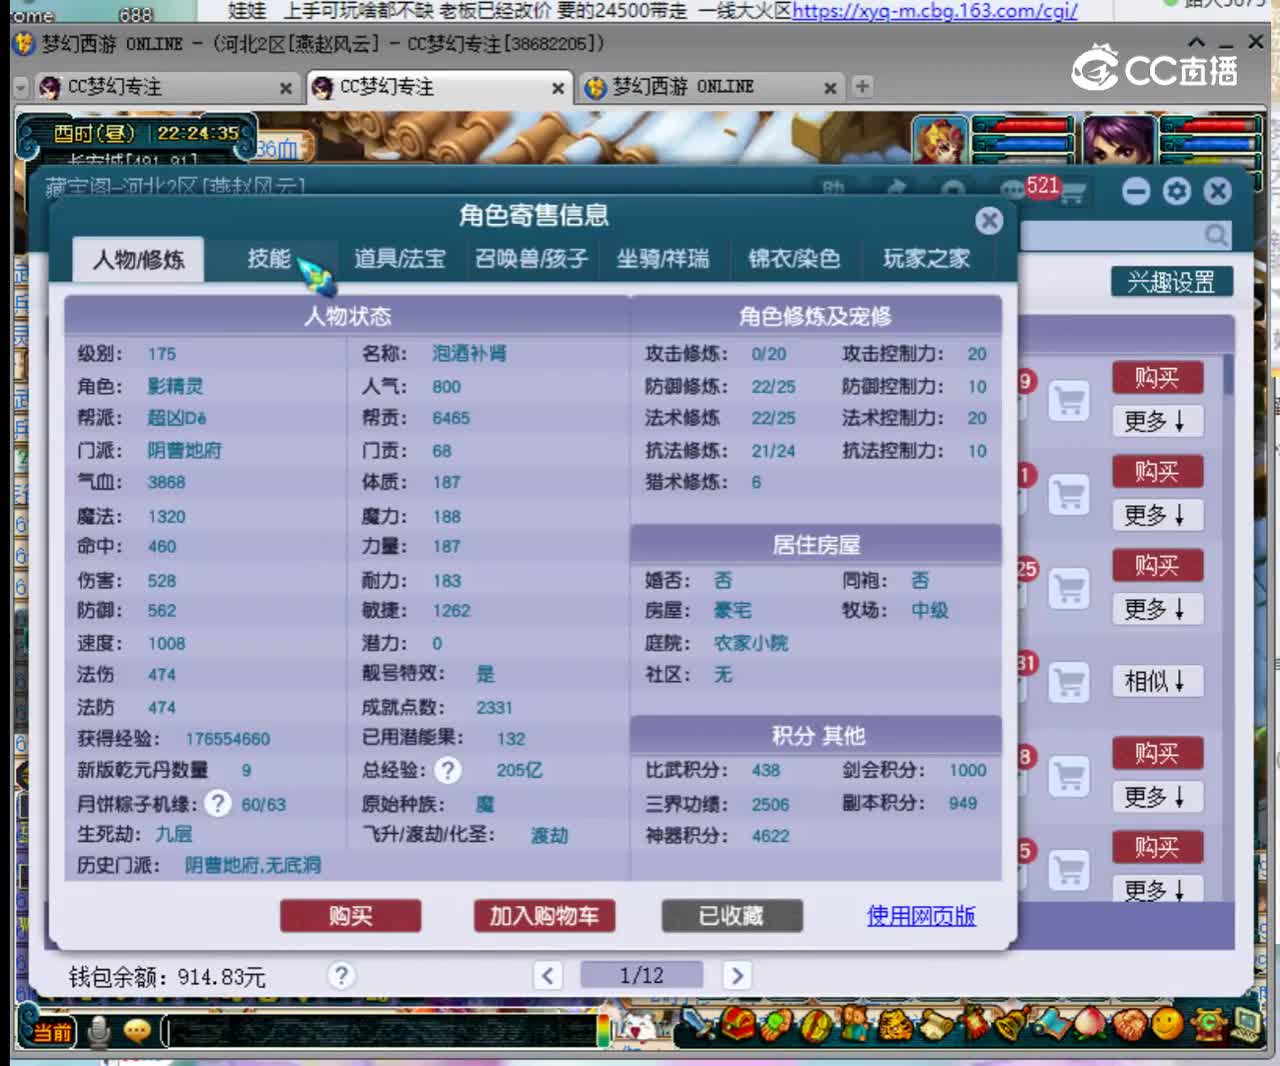The image size is (1280, 1066).
Task: Go to next page arrow in pager
Action: (737, 975)
